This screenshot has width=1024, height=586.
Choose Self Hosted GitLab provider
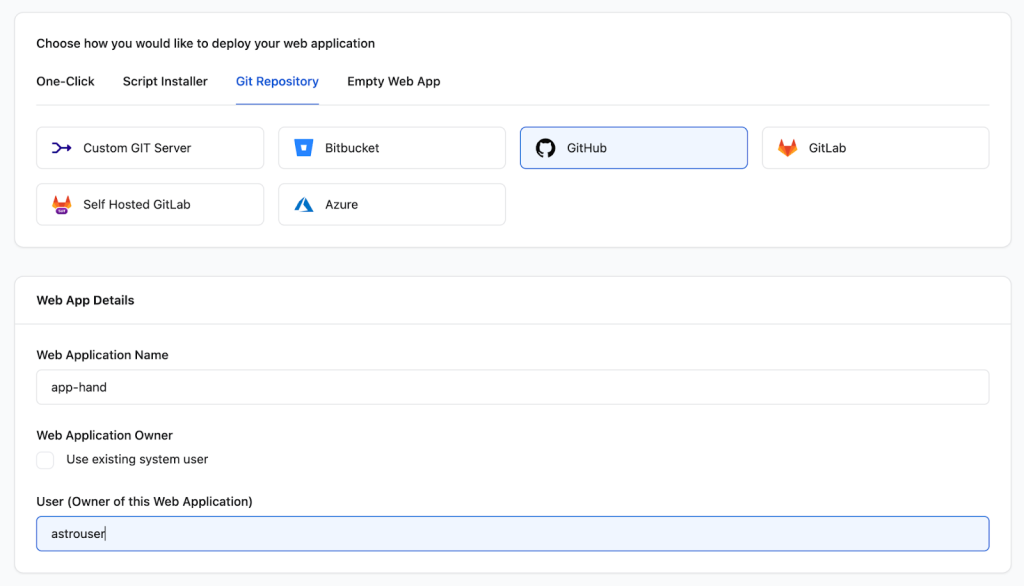[x=150, y=204]
